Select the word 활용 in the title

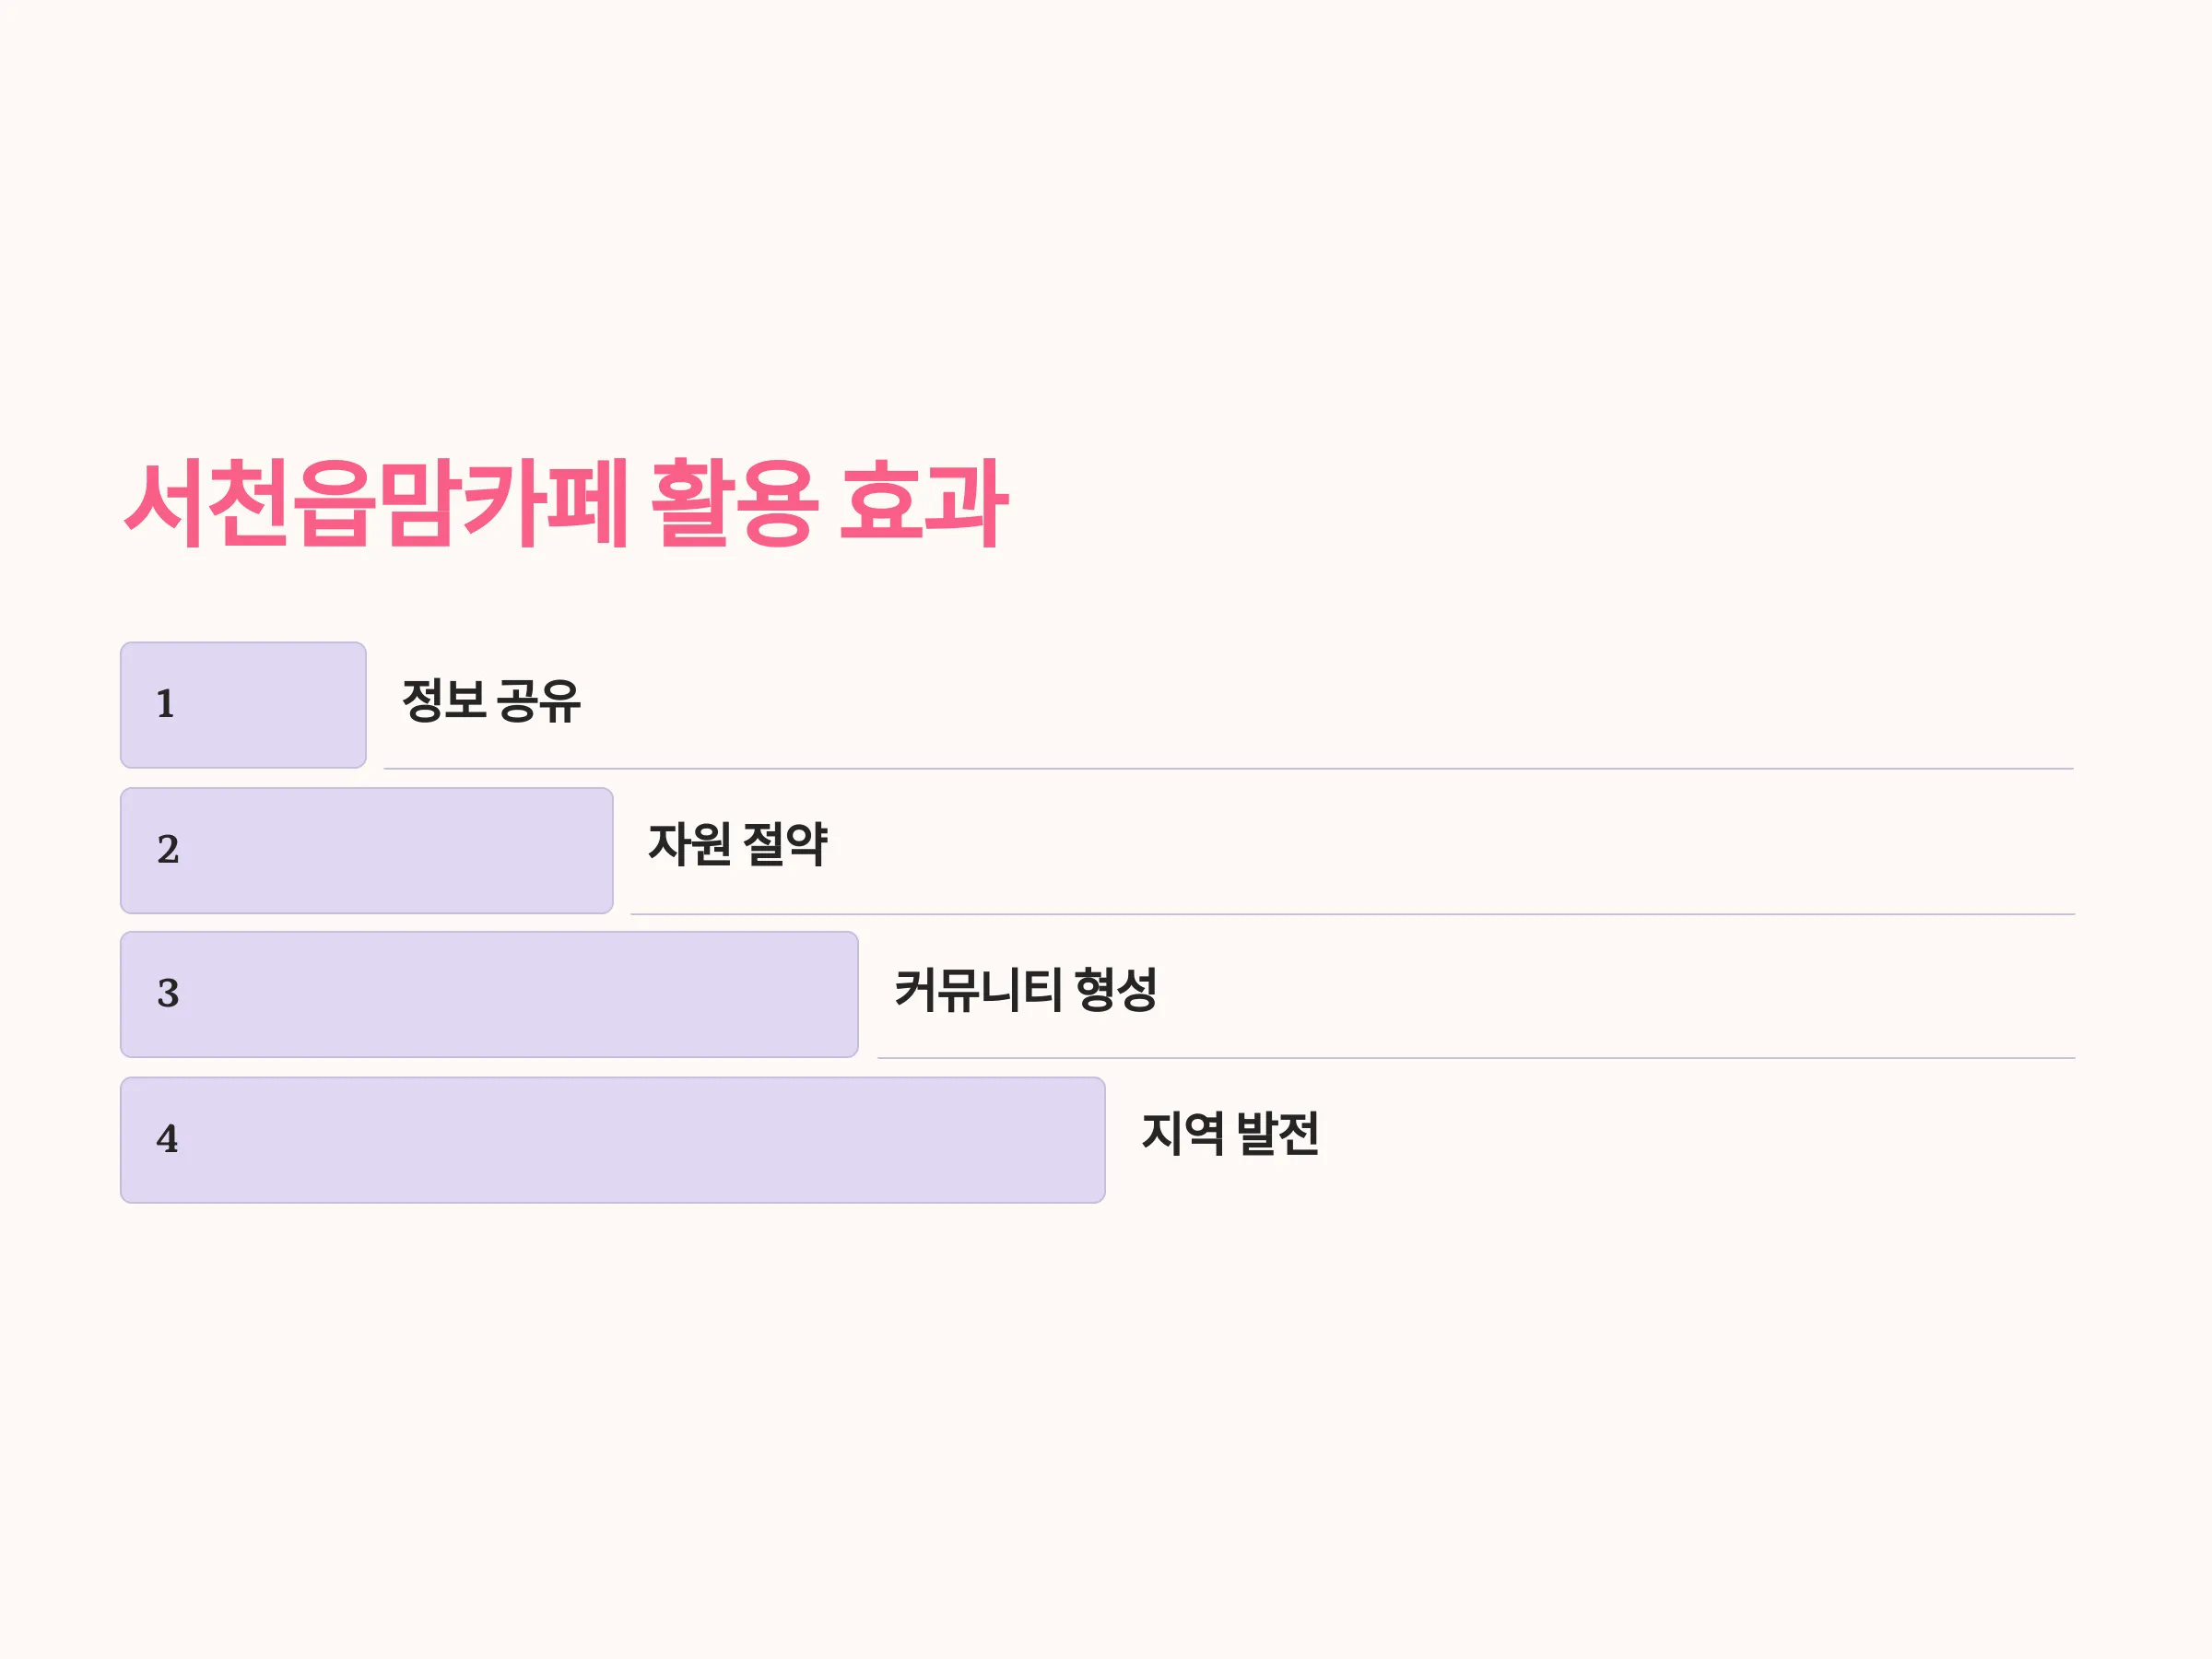tap(735, 503)
